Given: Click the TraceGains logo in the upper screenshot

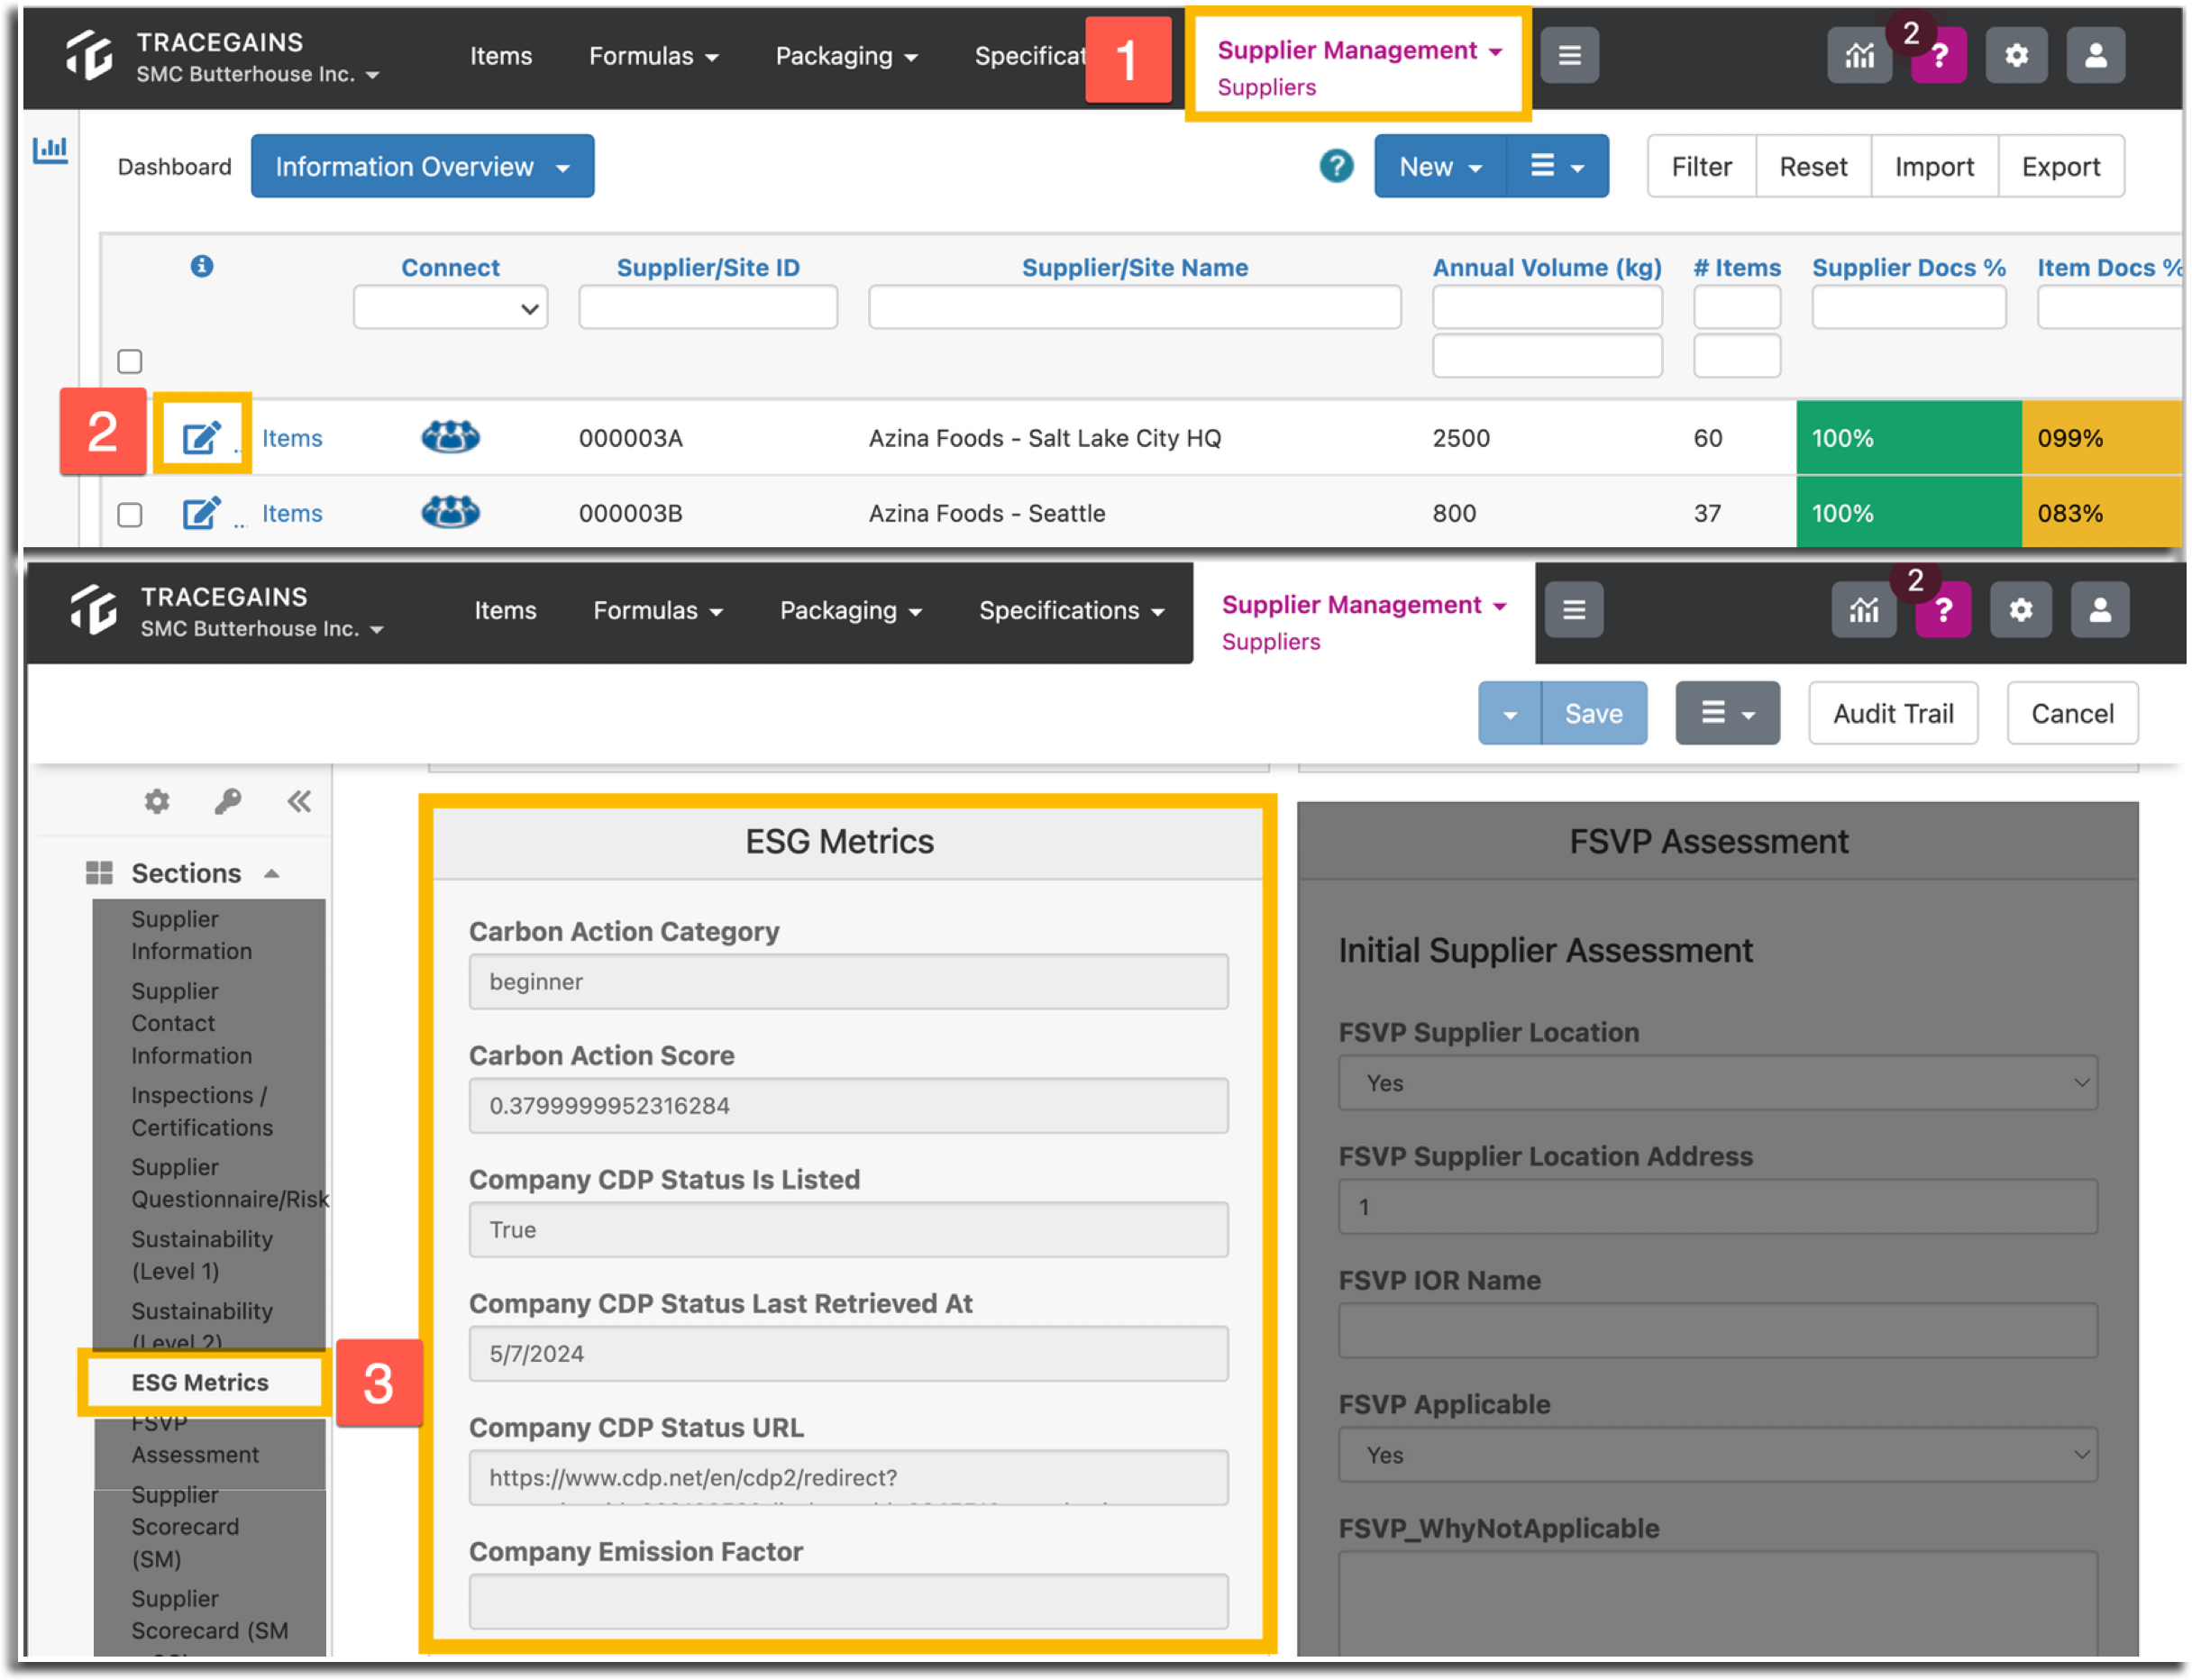Looking at the screenshot, I should 89,55.
